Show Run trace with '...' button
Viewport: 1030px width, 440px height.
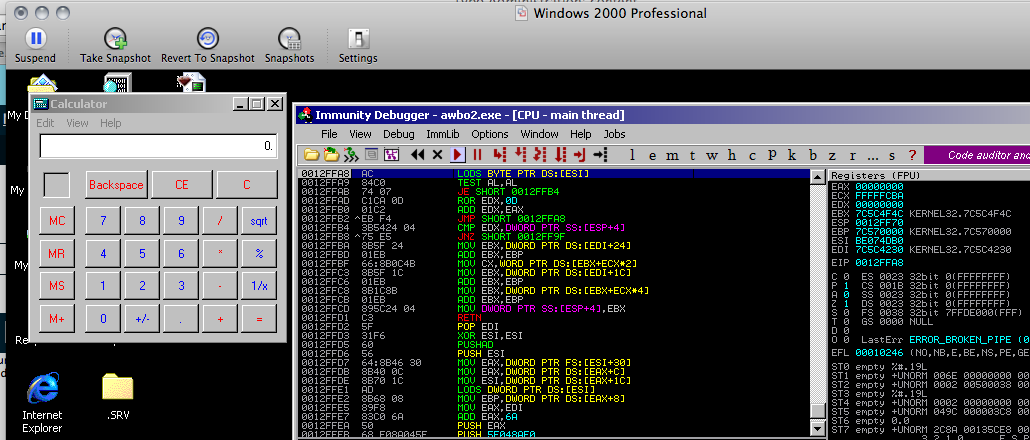point(872,156)
